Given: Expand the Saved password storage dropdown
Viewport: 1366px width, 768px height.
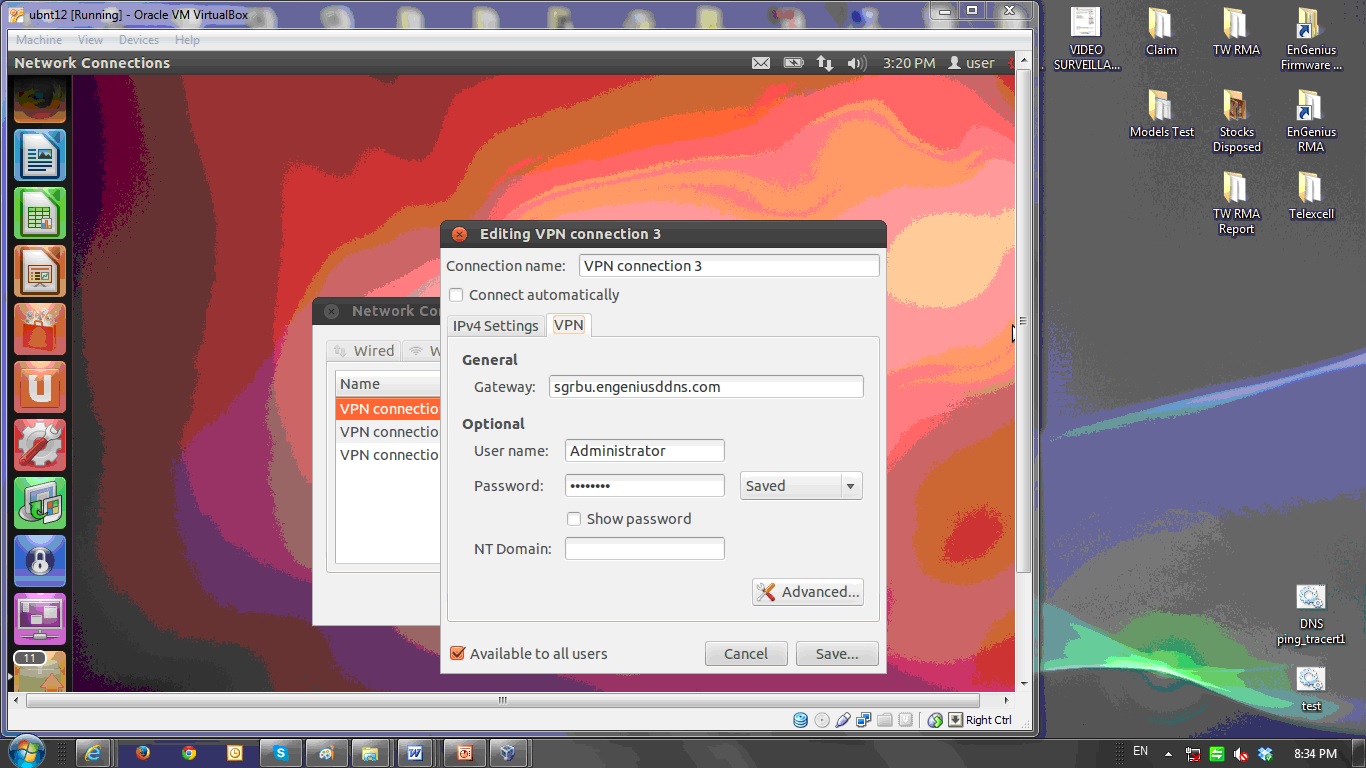Looking at the screenshot, I should (801, 486).
